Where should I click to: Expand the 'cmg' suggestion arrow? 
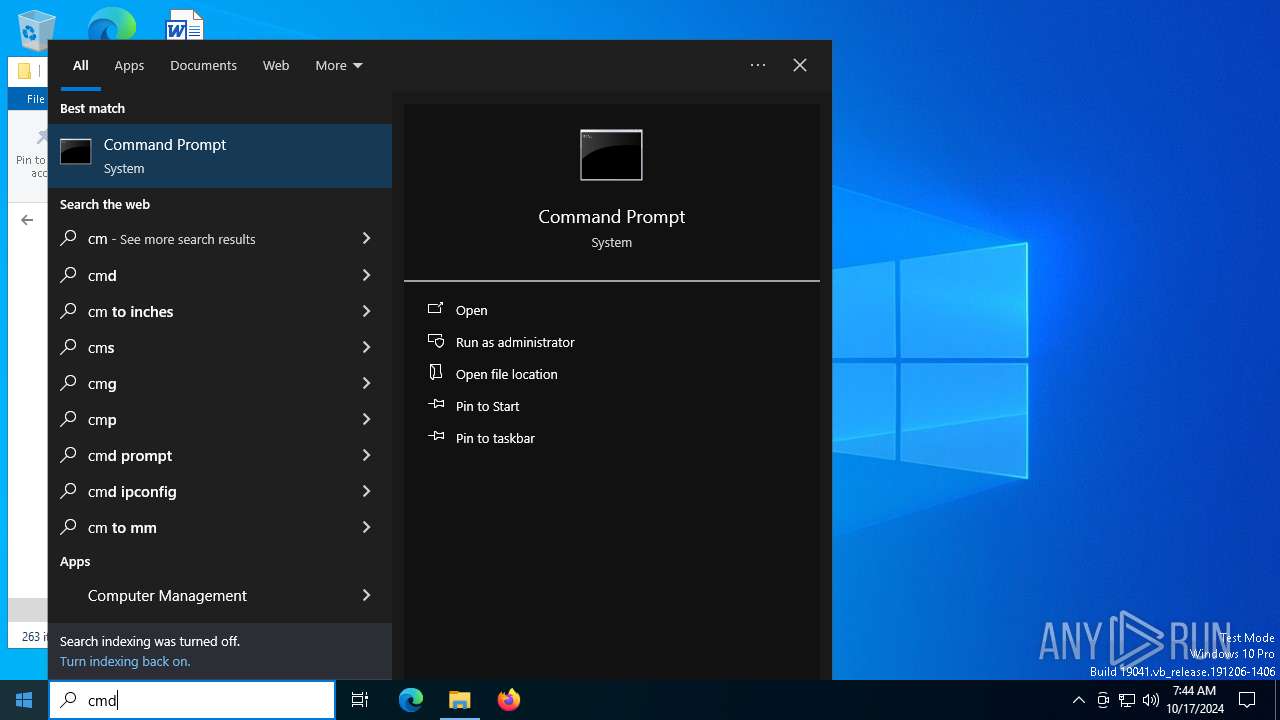click(x=366, y=383)
